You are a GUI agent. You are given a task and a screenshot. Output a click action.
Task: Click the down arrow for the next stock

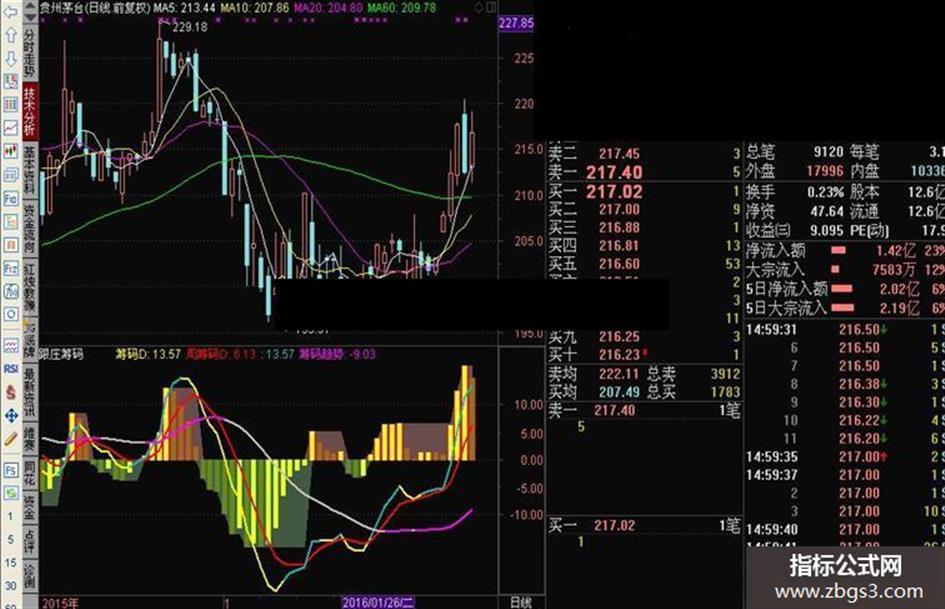pos(10,58)
